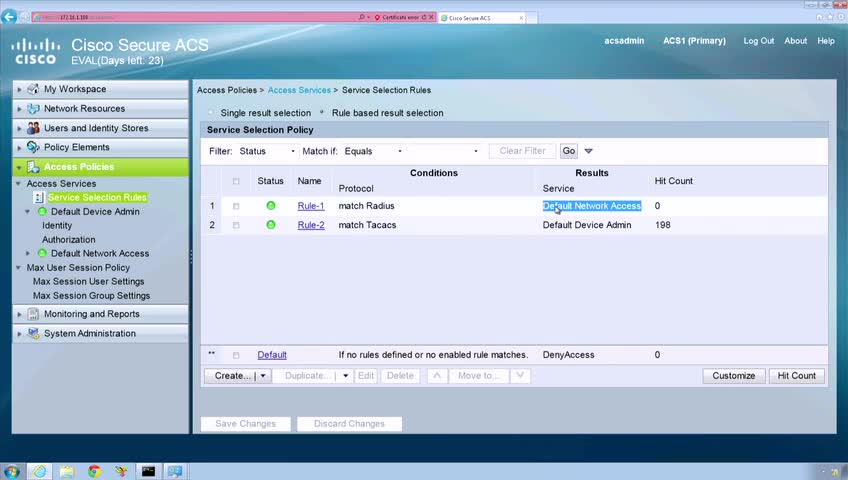This screenshot has height=480, width=848.
Task: Click the Network Resources icon
Action: tap(33, 109)
